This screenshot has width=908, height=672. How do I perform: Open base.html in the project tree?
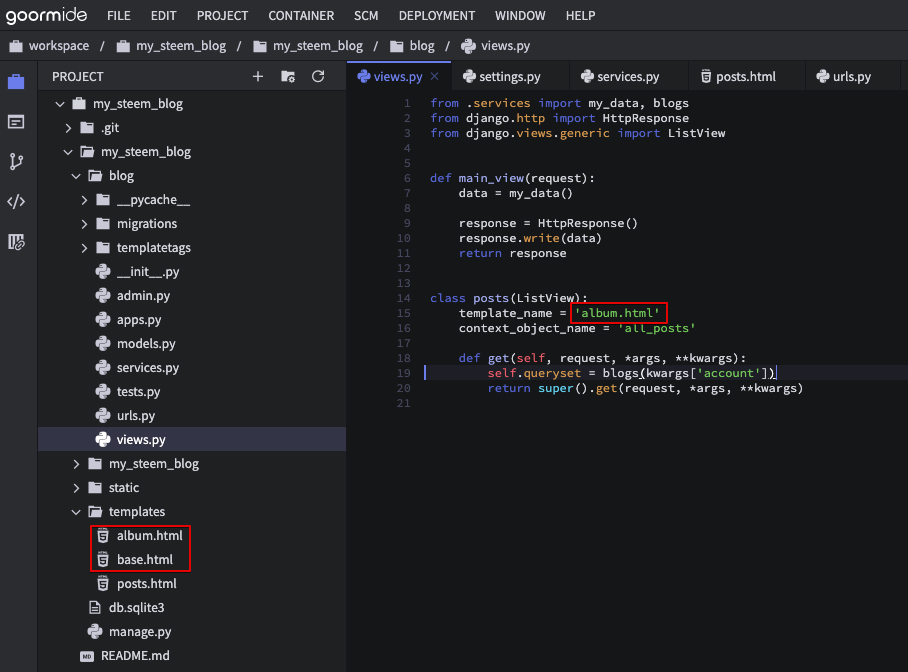coord(145,560)
